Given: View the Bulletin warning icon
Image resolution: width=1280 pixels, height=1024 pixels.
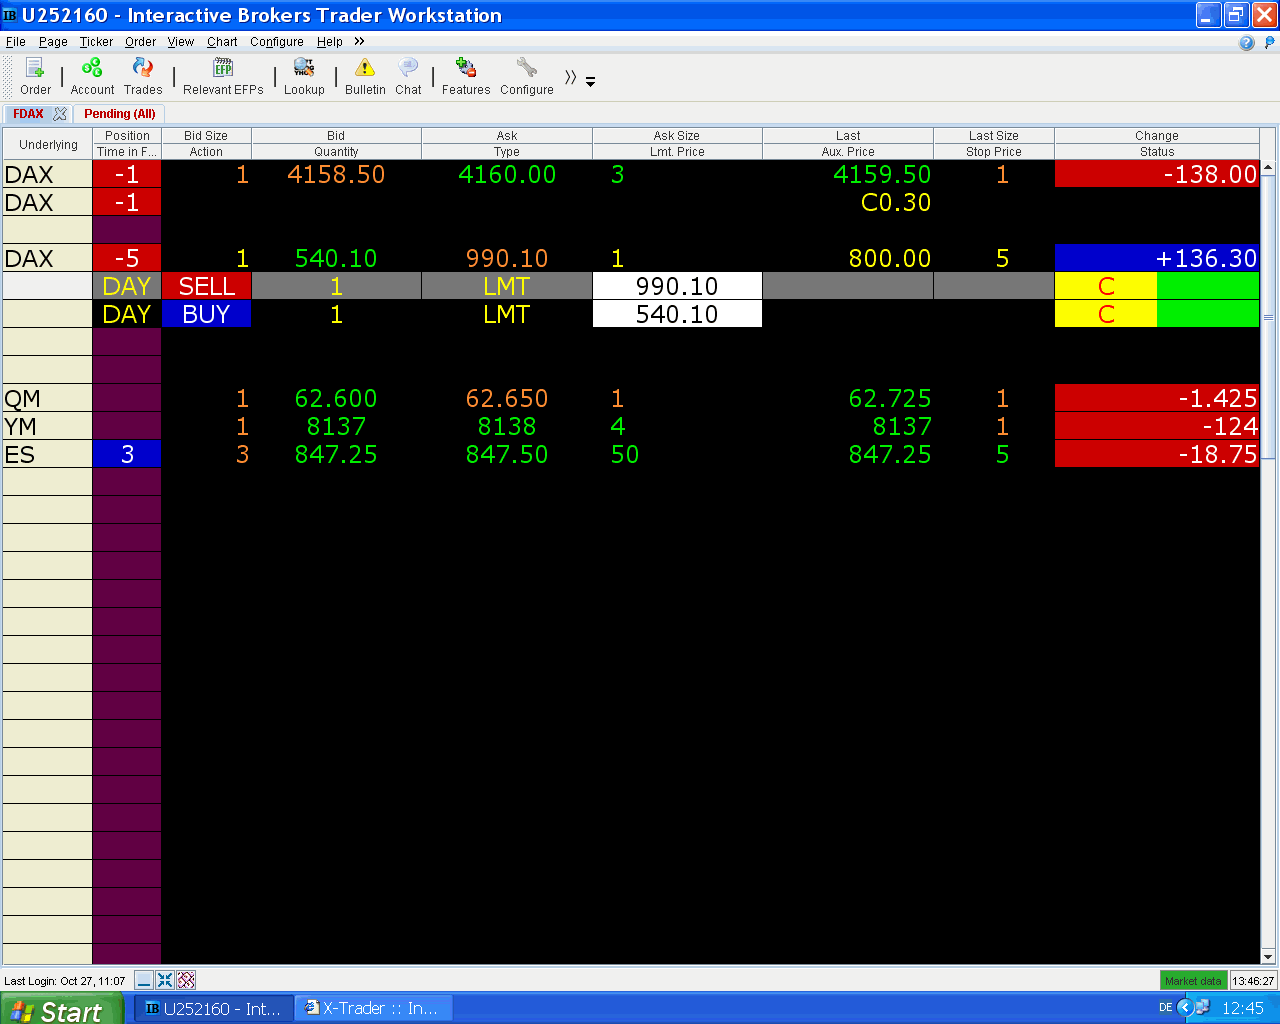Looking at the screenshot, I should click(365, 77).
